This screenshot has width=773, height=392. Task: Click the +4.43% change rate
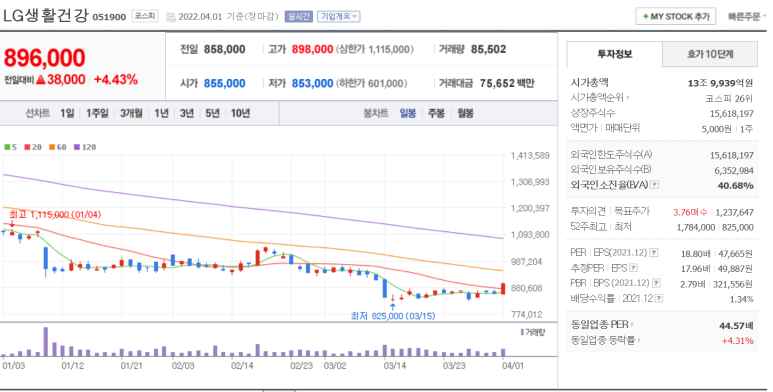click(116, 79)
